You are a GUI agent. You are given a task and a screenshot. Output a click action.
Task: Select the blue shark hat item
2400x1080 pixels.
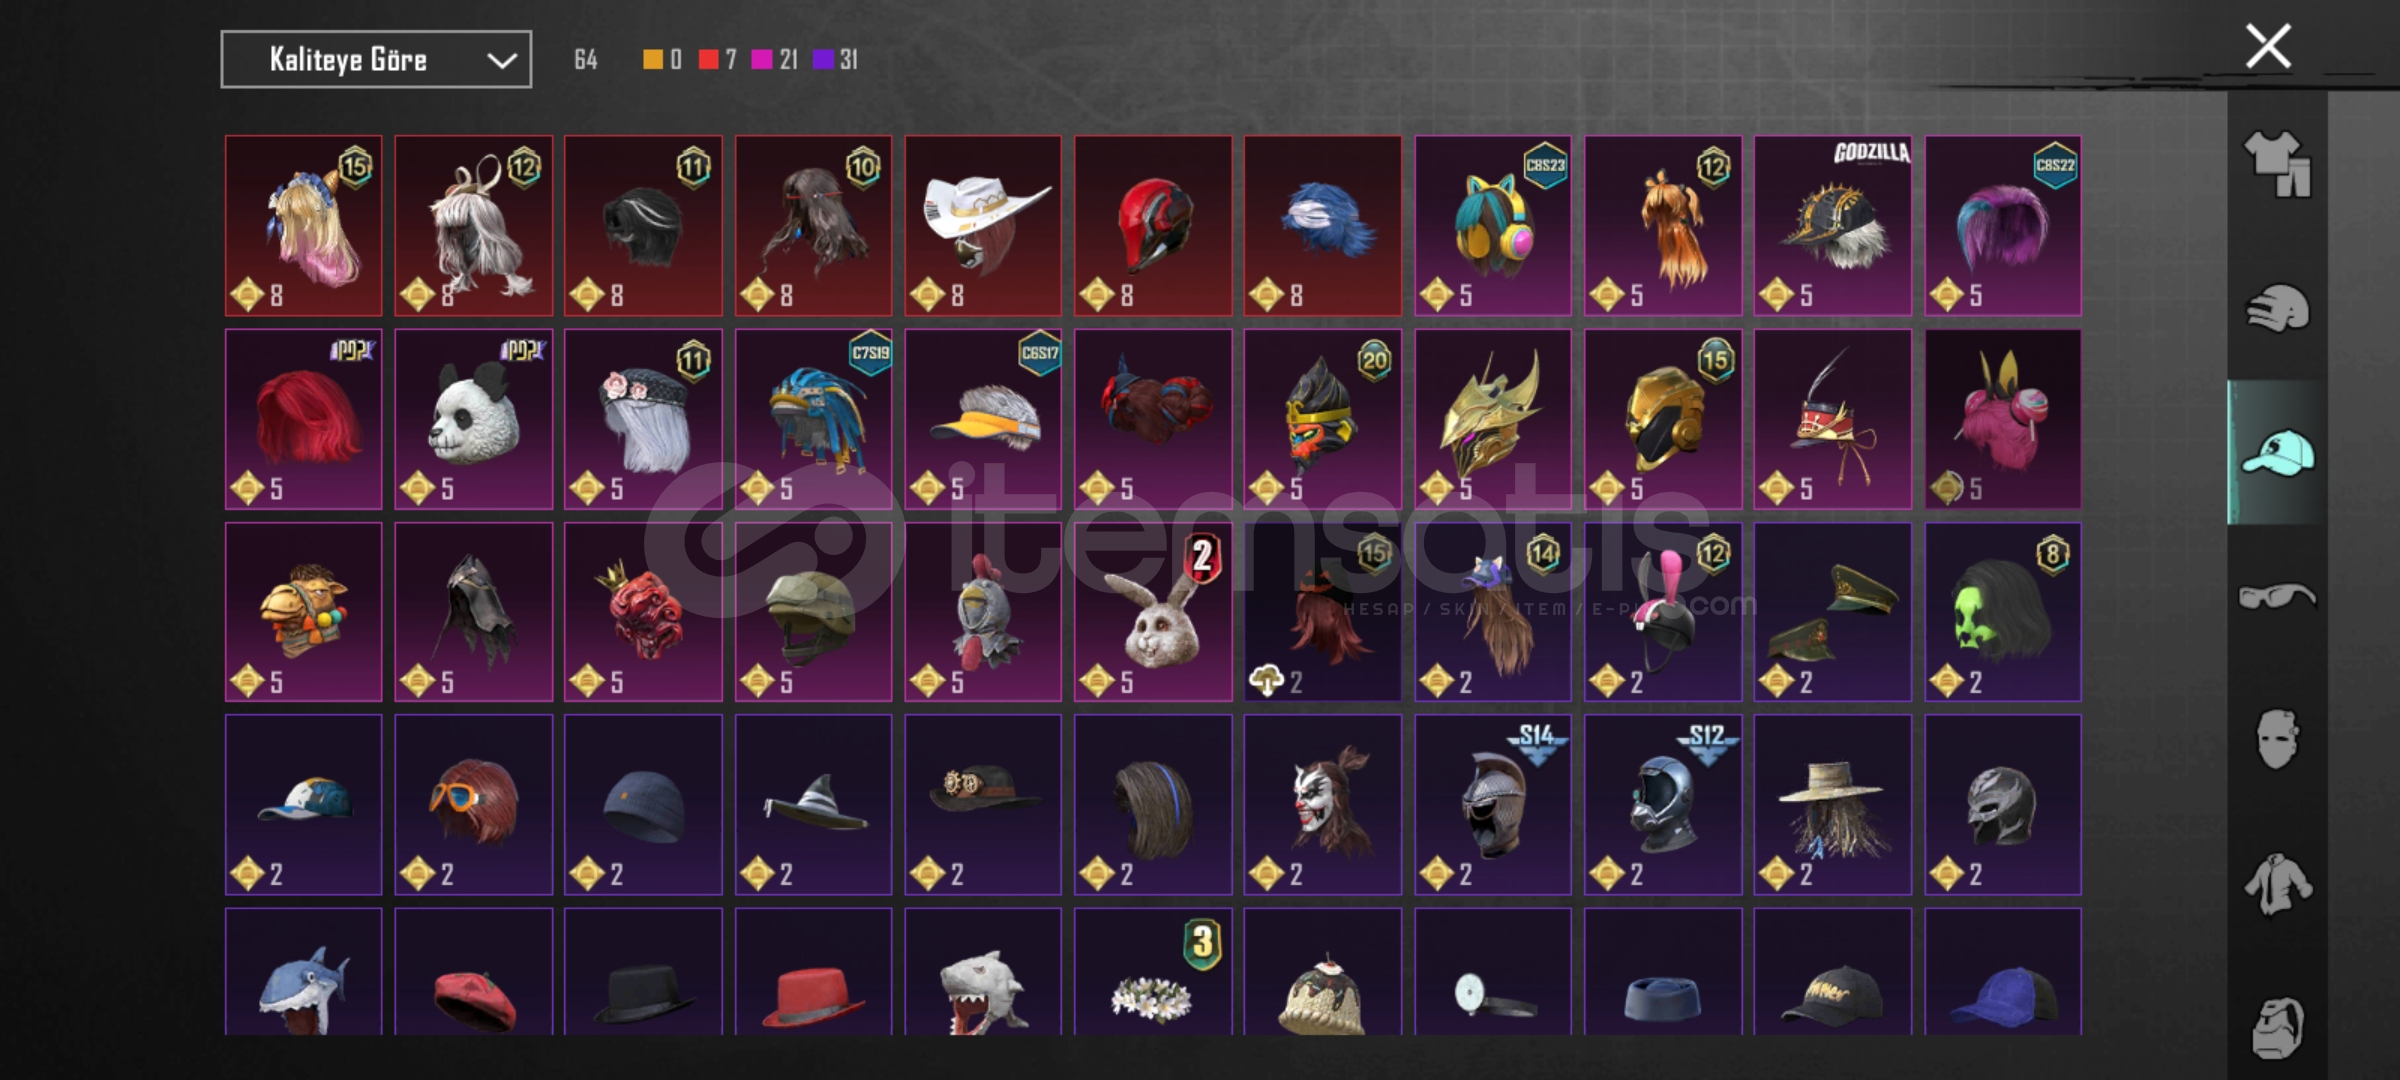point(304,972)
